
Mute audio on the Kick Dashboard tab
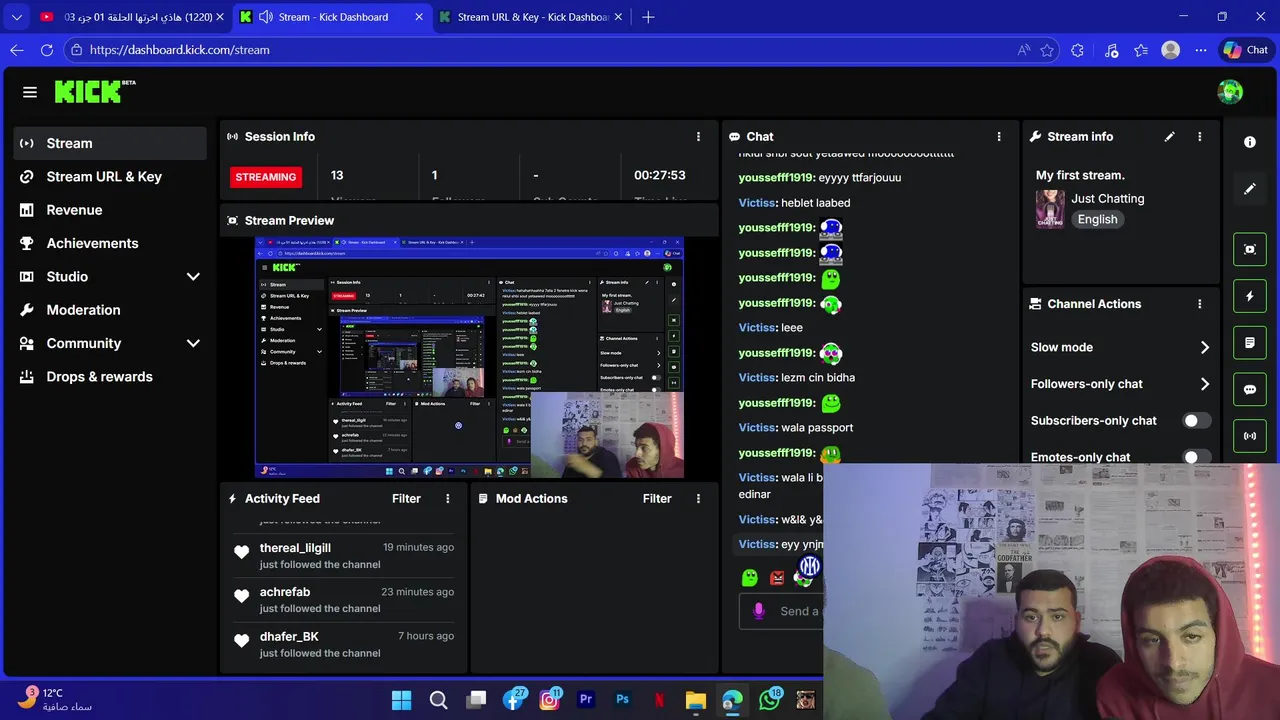(266, 17)
